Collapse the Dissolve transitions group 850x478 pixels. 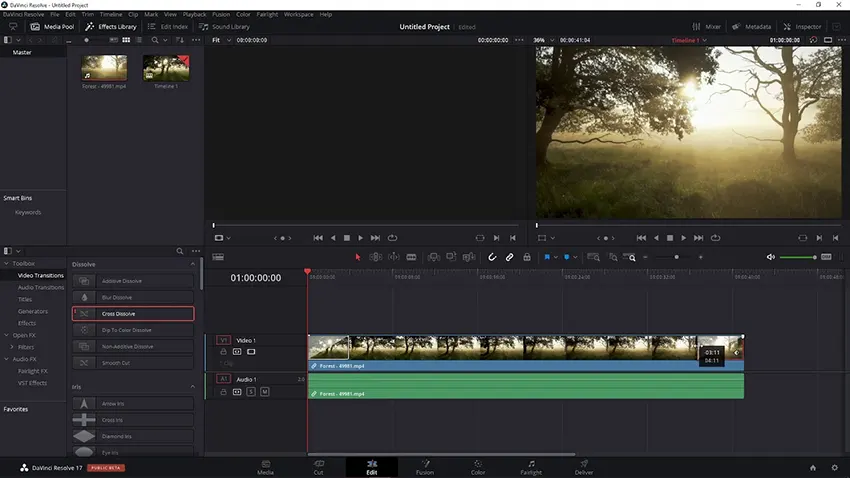tap(192, 264)
